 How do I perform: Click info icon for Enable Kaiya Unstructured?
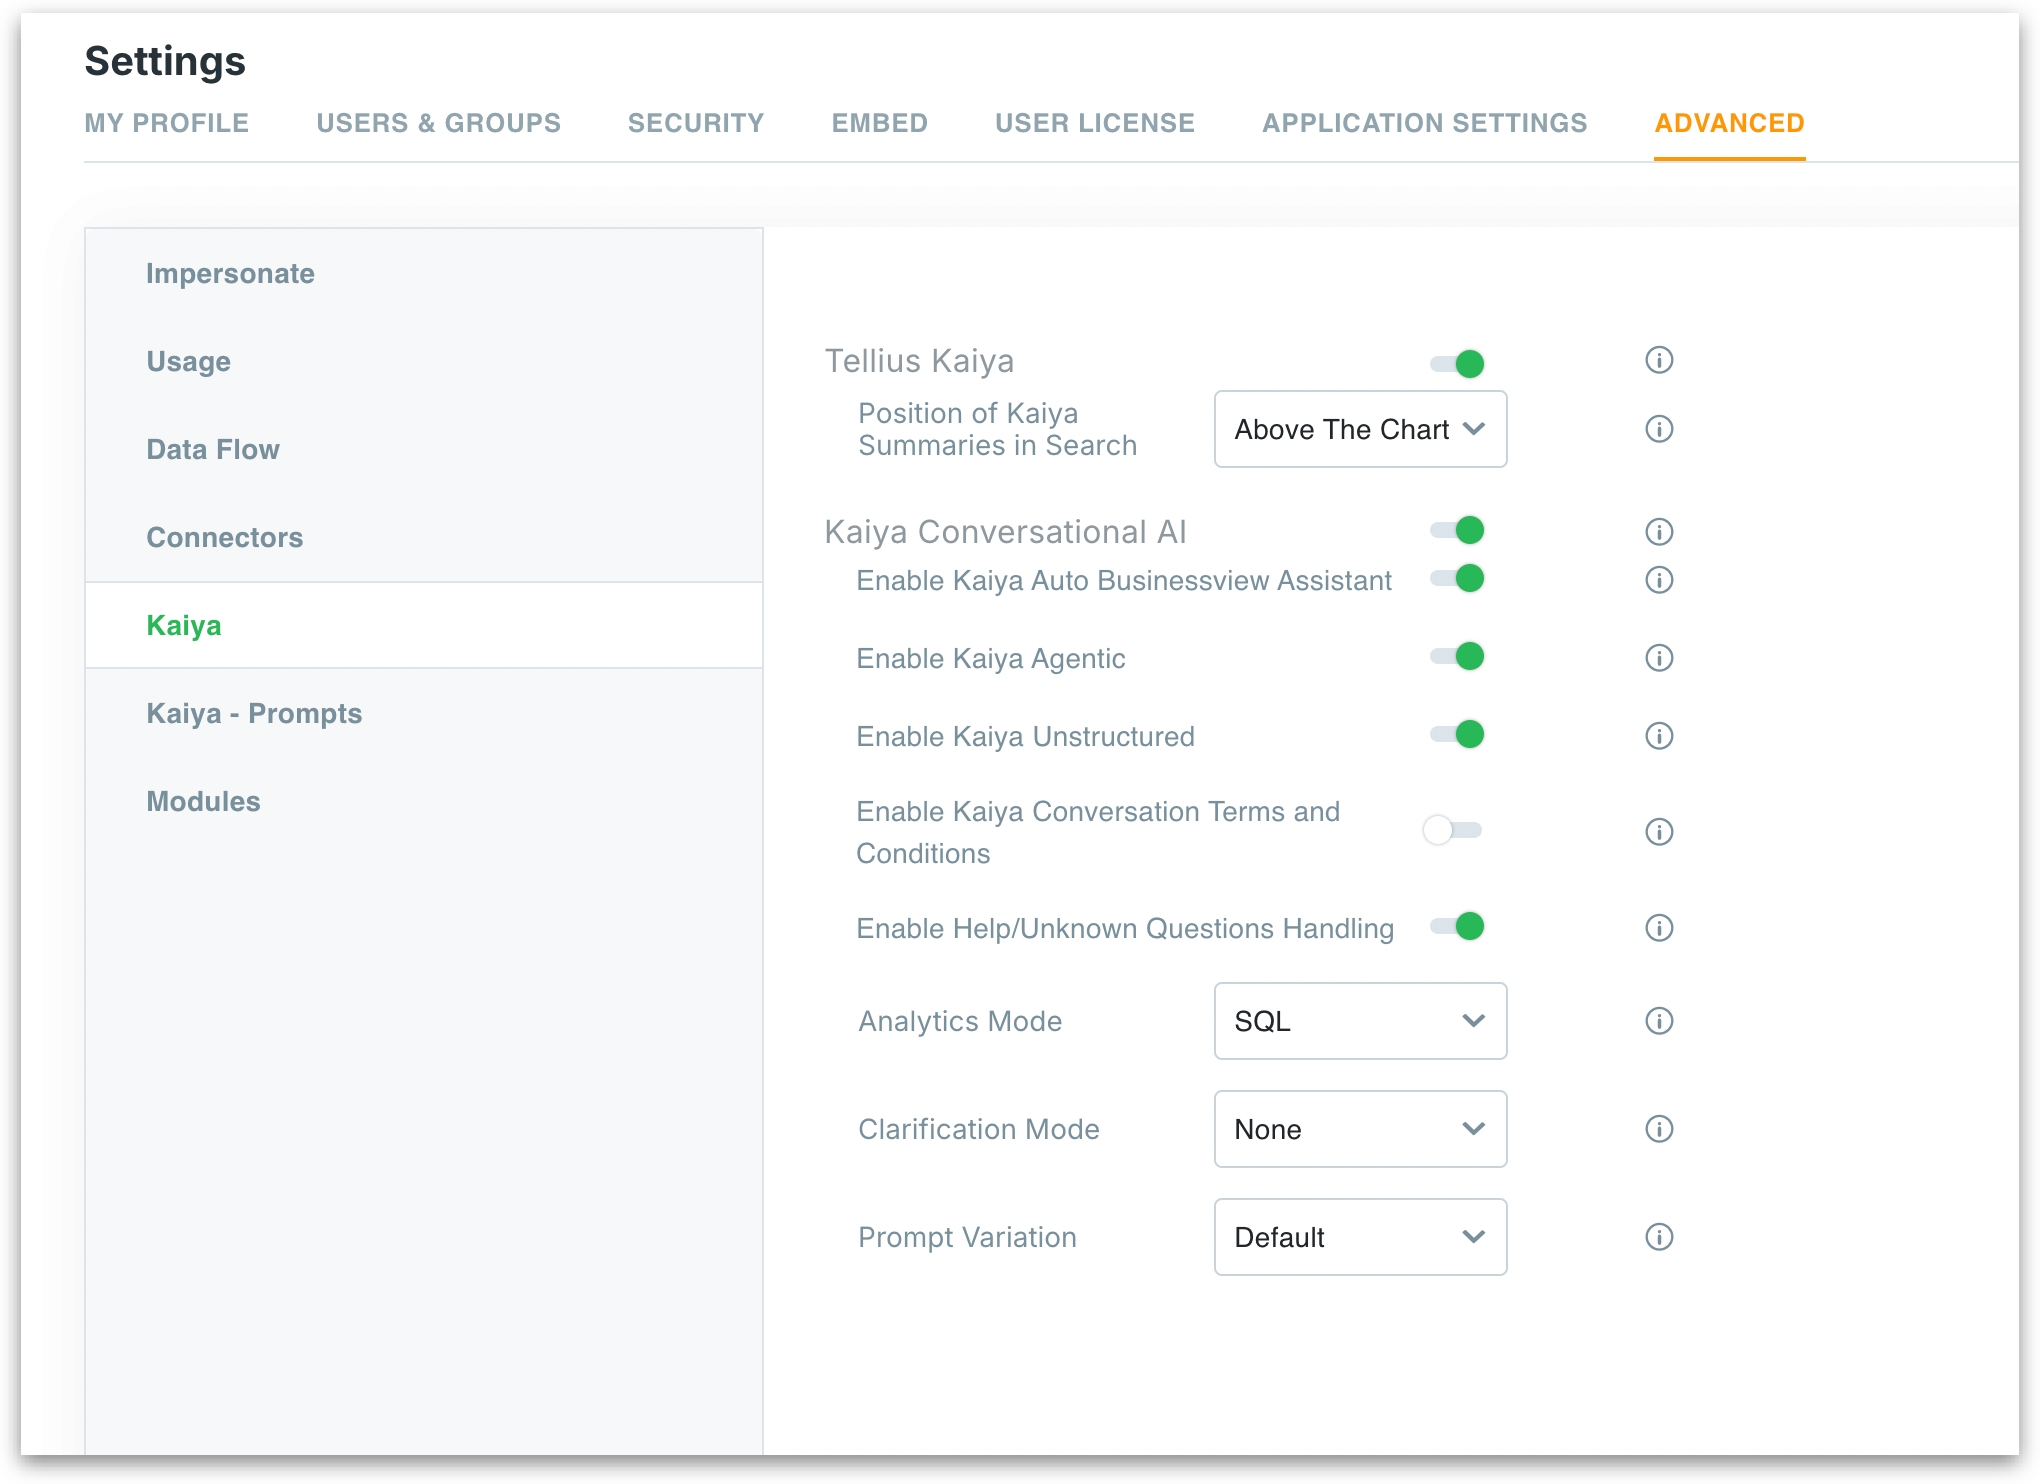1658,736
